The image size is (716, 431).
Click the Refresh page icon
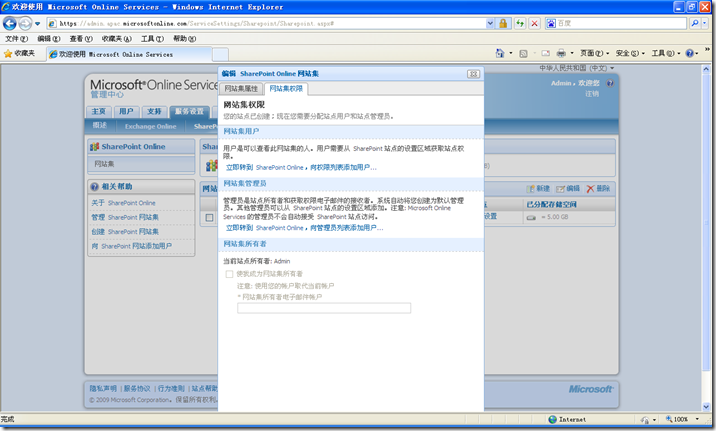(520, 23)
